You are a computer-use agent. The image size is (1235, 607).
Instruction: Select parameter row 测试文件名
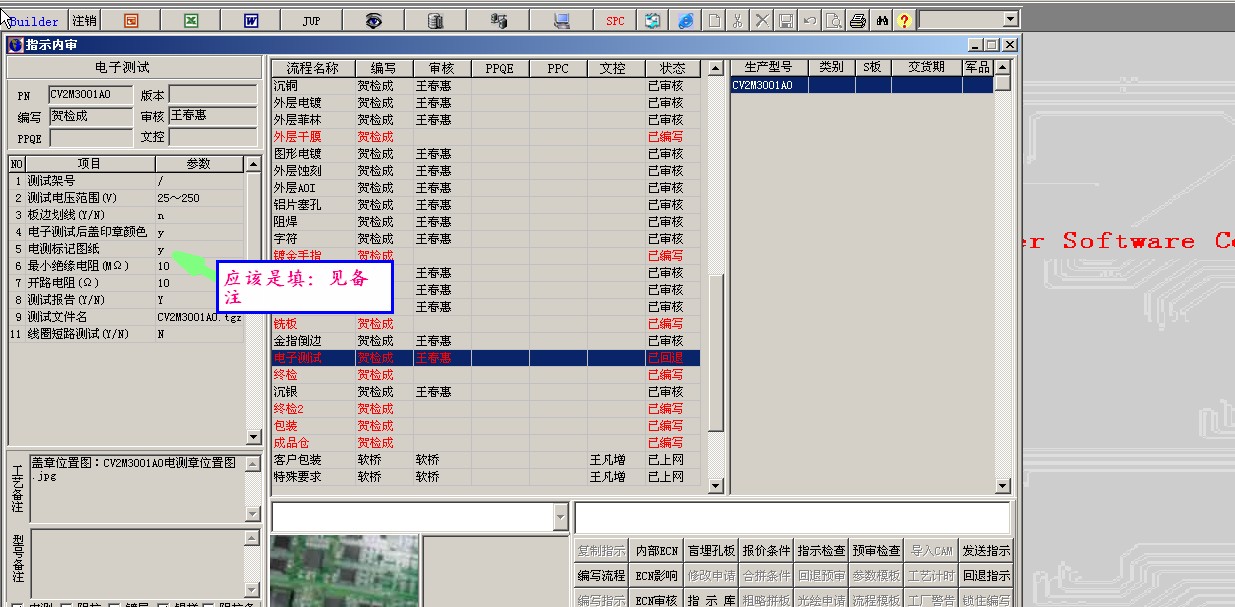tap(127, 317)
